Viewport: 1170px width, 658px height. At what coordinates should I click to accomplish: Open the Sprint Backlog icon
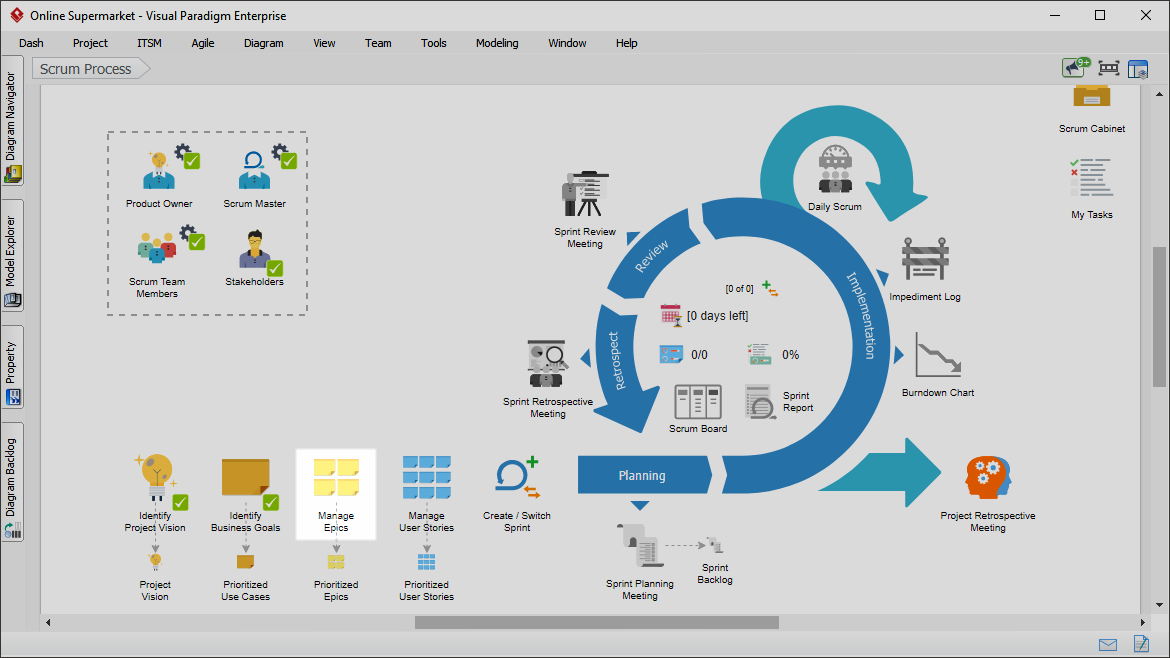(x=715, y=545)
